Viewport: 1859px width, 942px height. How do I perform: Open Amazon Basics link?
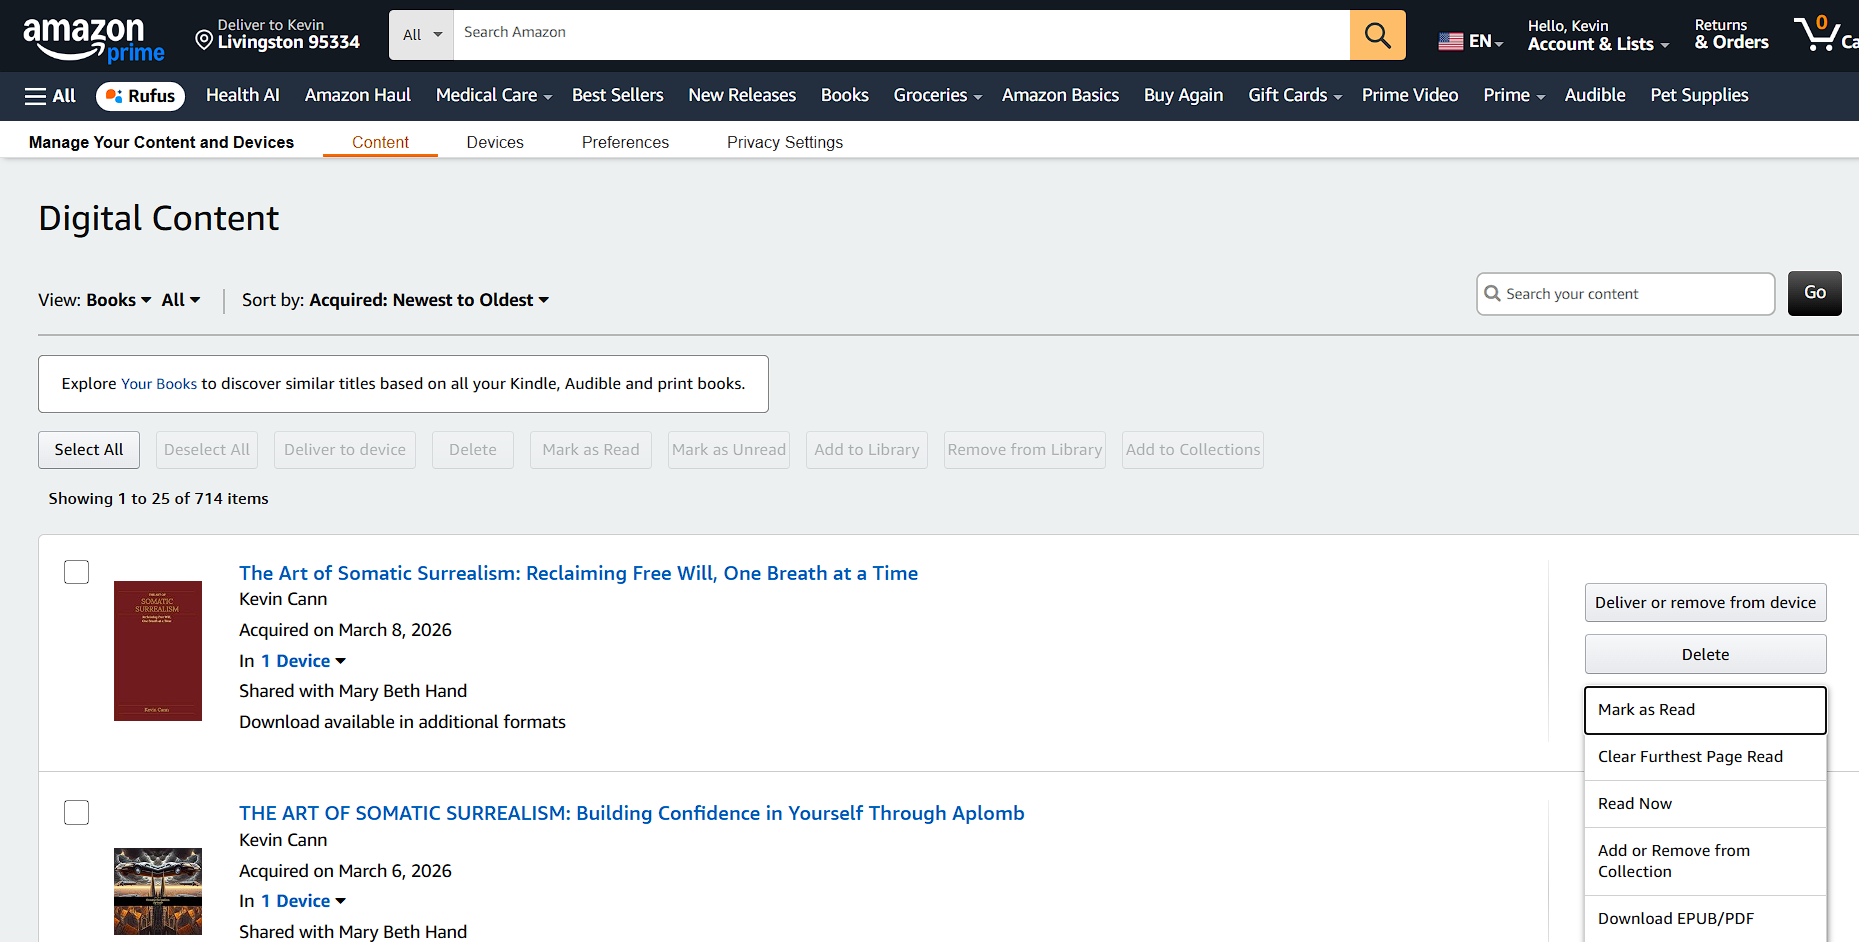point(1060,95)
